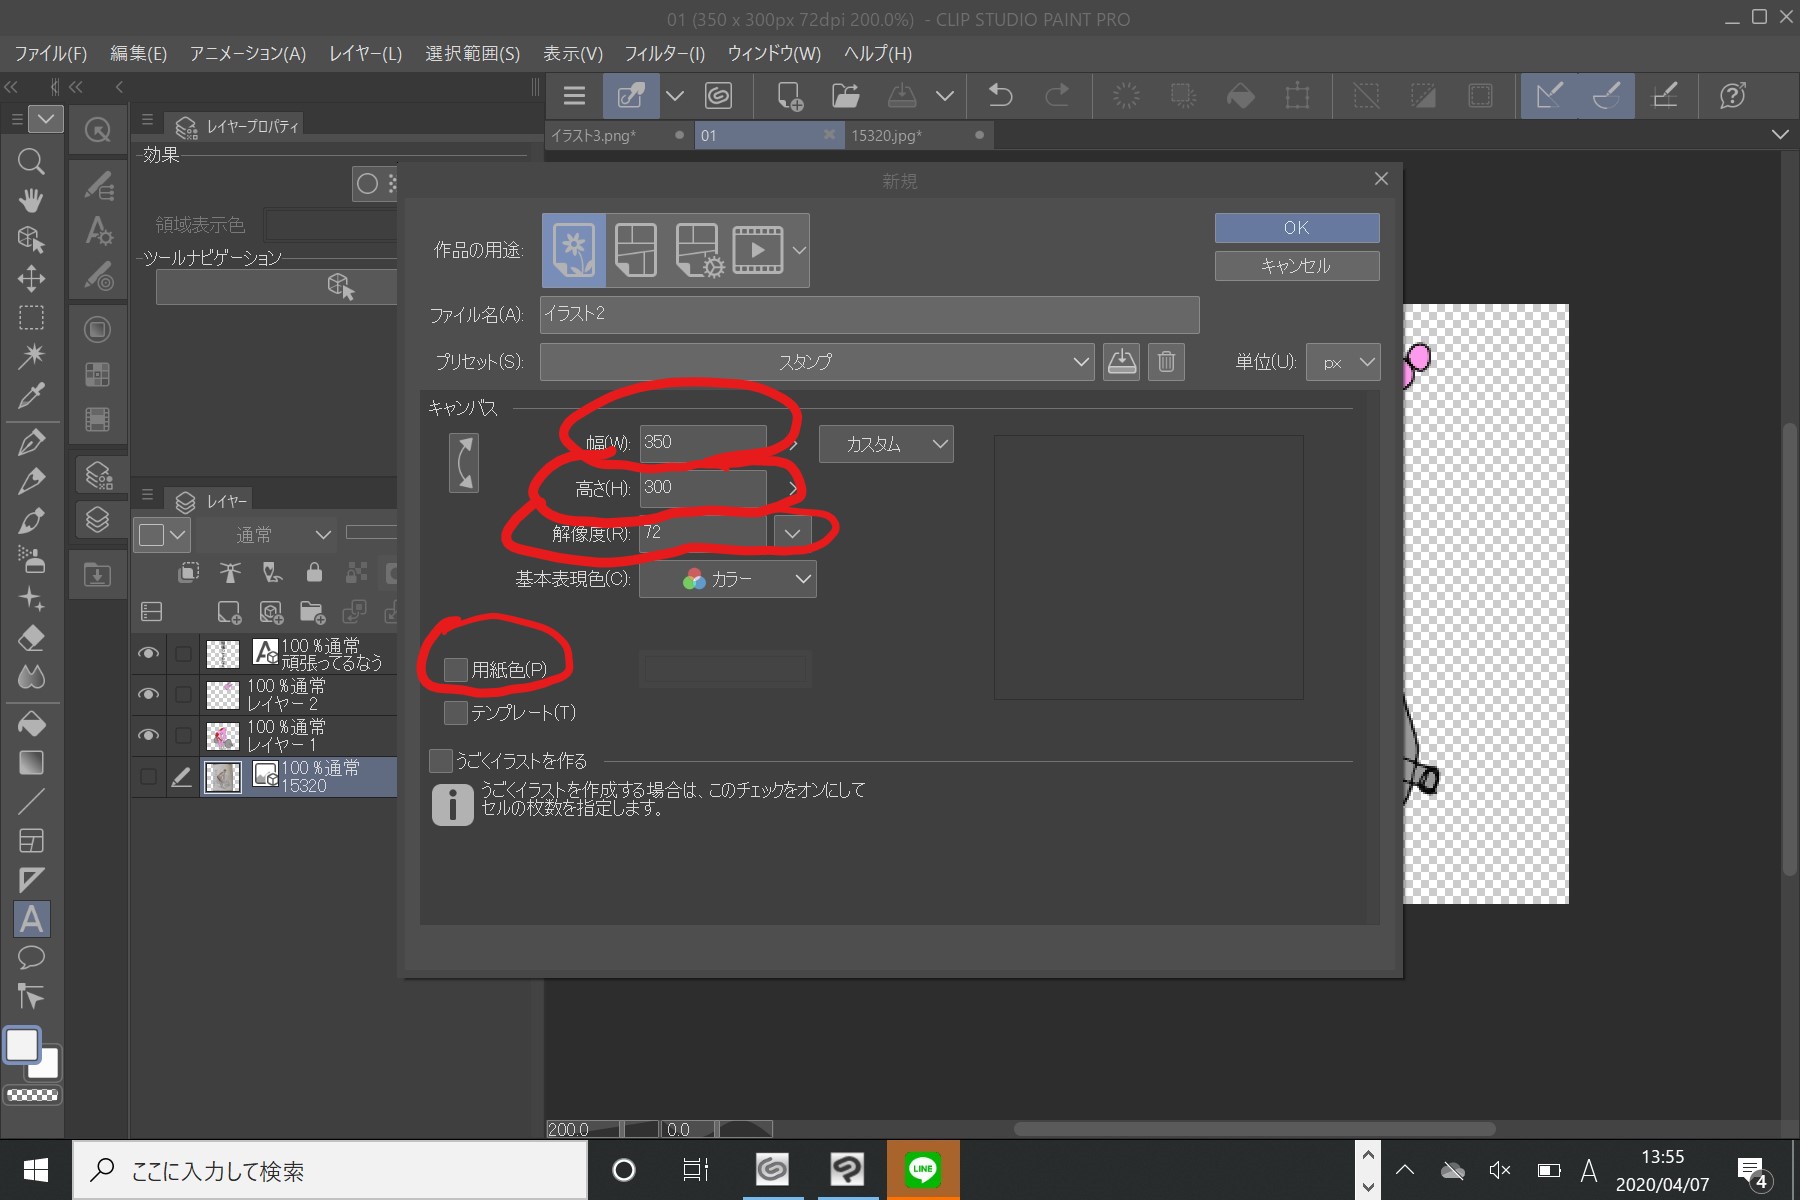Open the カスタム size dropdown
The image size is (1800, 1200).
point(886,444)
